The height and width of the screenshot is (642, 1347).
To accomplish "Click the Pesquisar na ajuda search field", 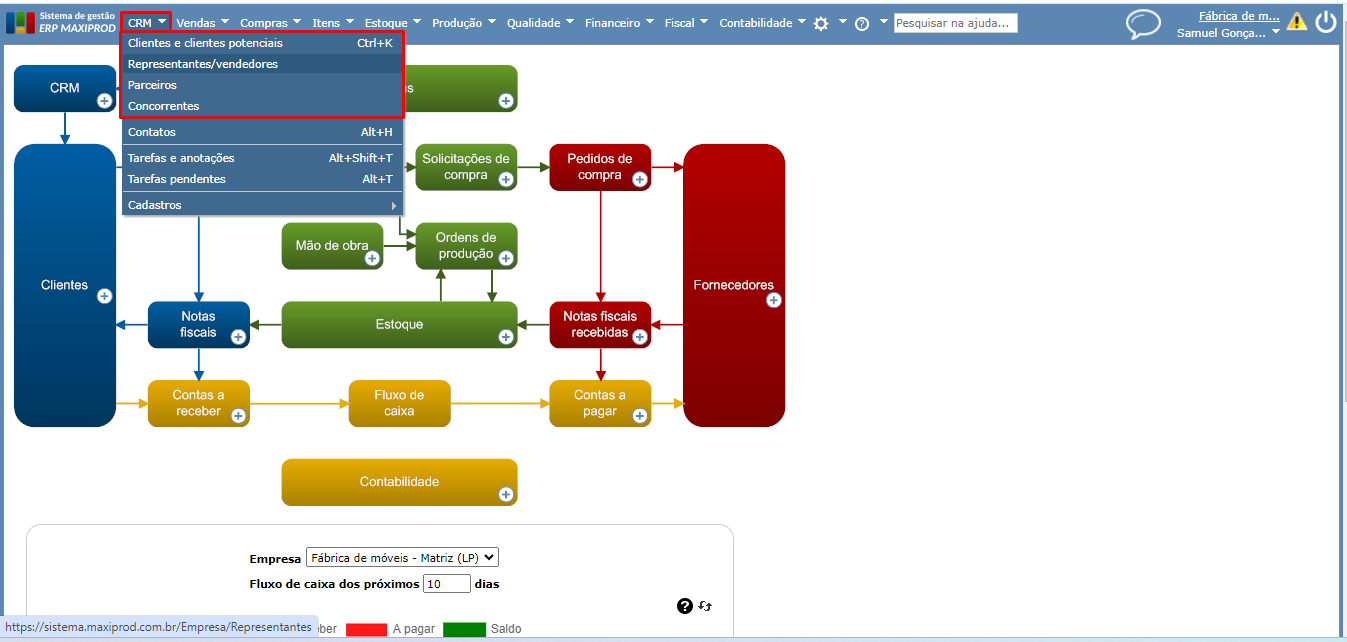I will coord(955,23).
